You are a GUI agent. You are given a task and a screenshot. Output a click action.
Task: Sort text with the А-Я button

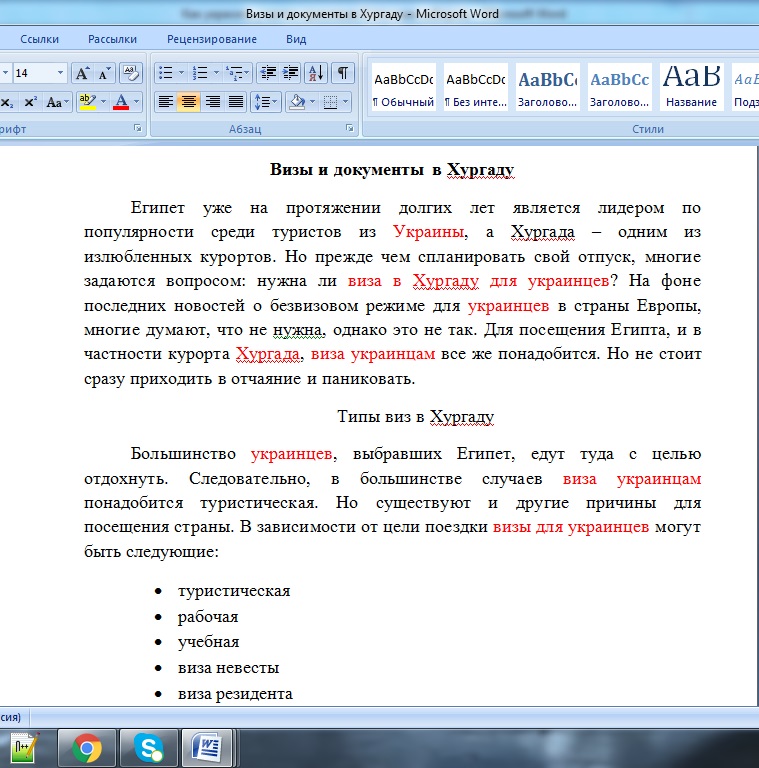pyautogui.click(x=316, y=73)
